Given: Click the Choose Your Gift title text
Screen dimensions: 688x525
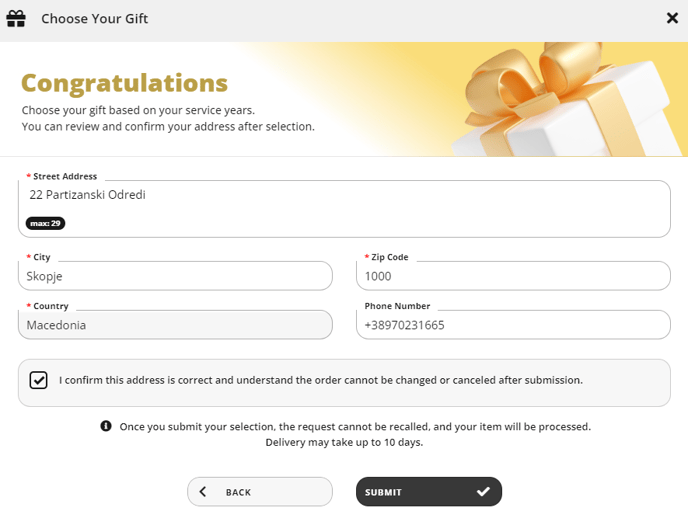Looking at the screenshot, I should tap(94, 18).
